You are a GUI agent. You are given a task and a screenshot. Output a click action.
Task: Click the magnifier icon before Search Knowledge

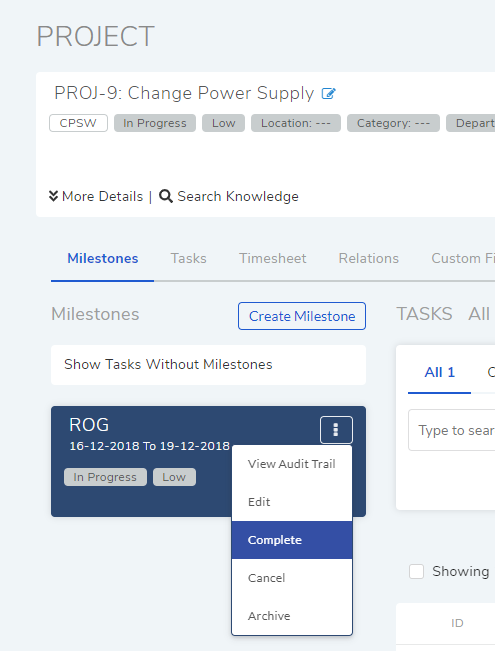(166, 196)
